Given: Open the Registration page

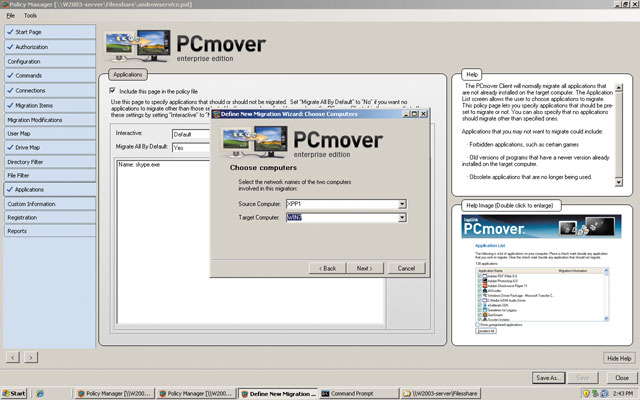Looking at the screenshot, I should click(x=50, y=218).
